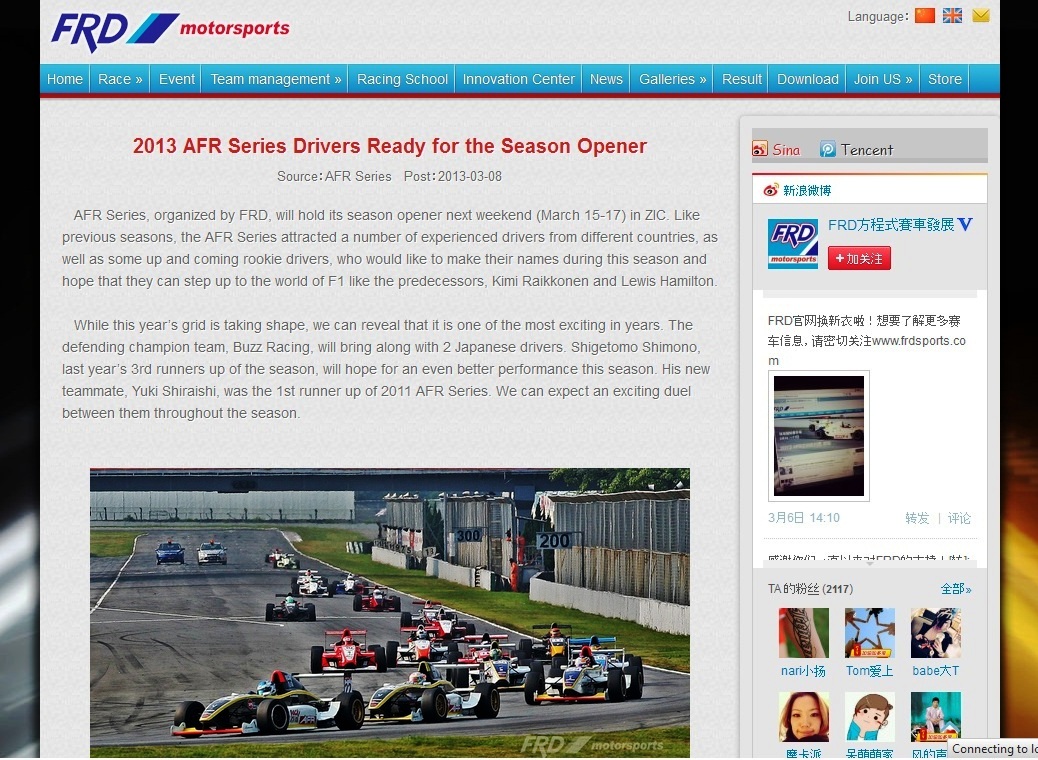This screenshot has width=1038, height=760.
Task: Click the yellow envelope mail icon
Action: click(x=980, y=16)
